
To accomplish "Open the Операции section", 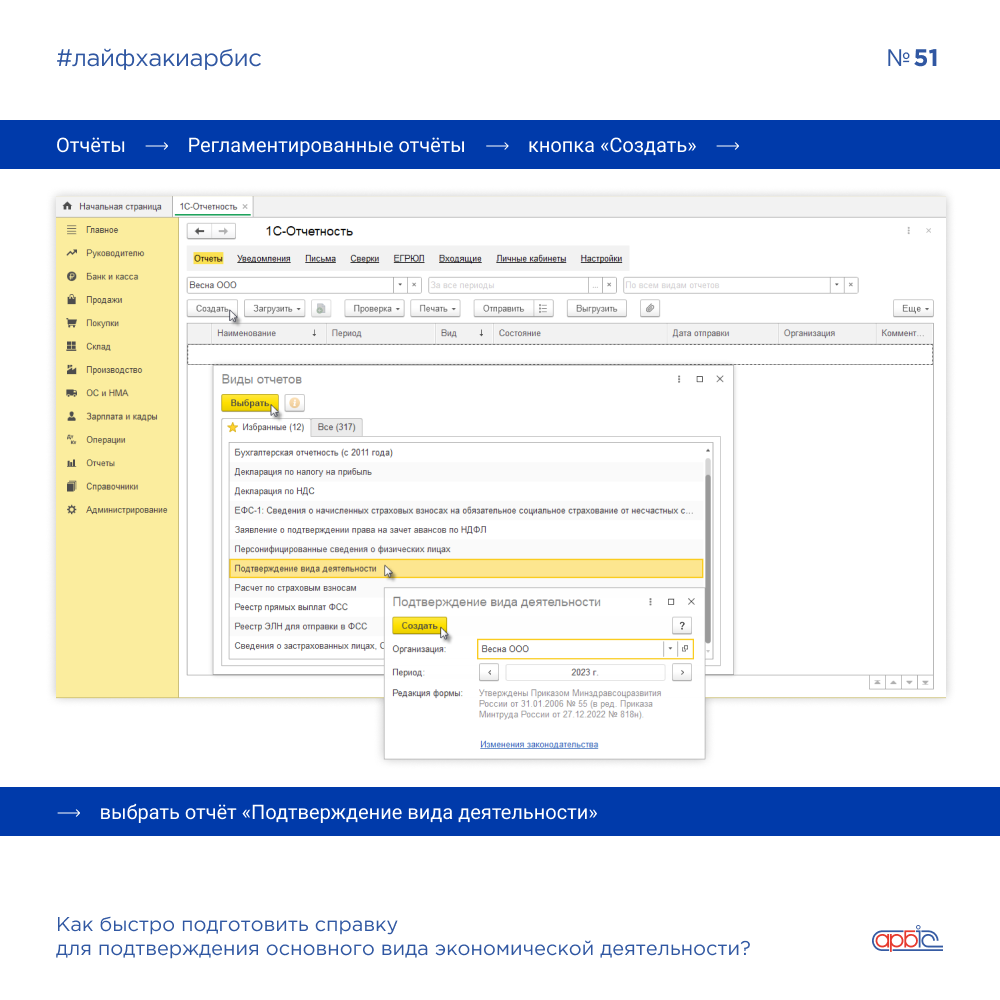I will pyautogui.click(x=105, y=439).
